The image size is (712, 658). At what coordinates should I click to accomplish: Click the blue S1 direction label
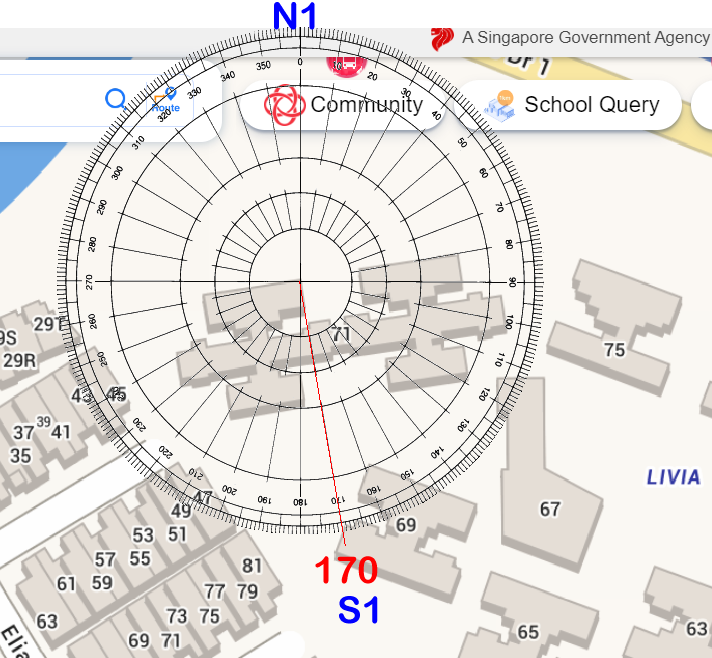click(x=358, y=610)
